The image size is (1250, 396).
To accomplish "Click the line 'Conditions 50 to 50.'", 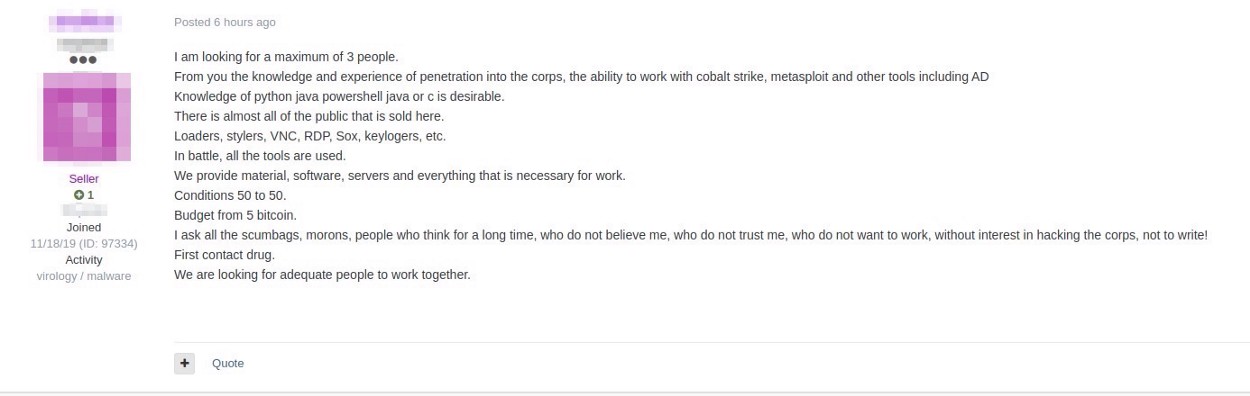I will click(230, 195).
